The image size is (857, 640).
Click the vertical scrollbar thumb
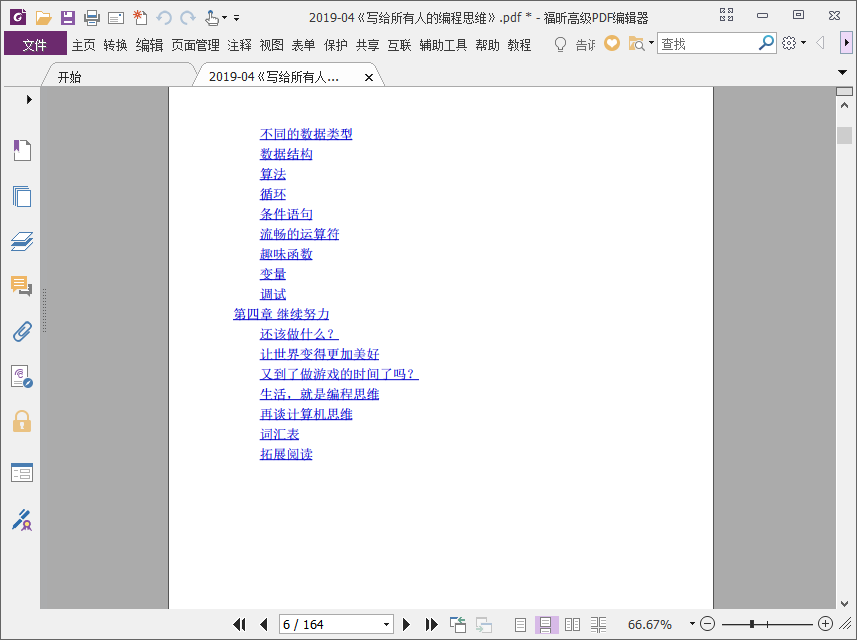point(844,135)
